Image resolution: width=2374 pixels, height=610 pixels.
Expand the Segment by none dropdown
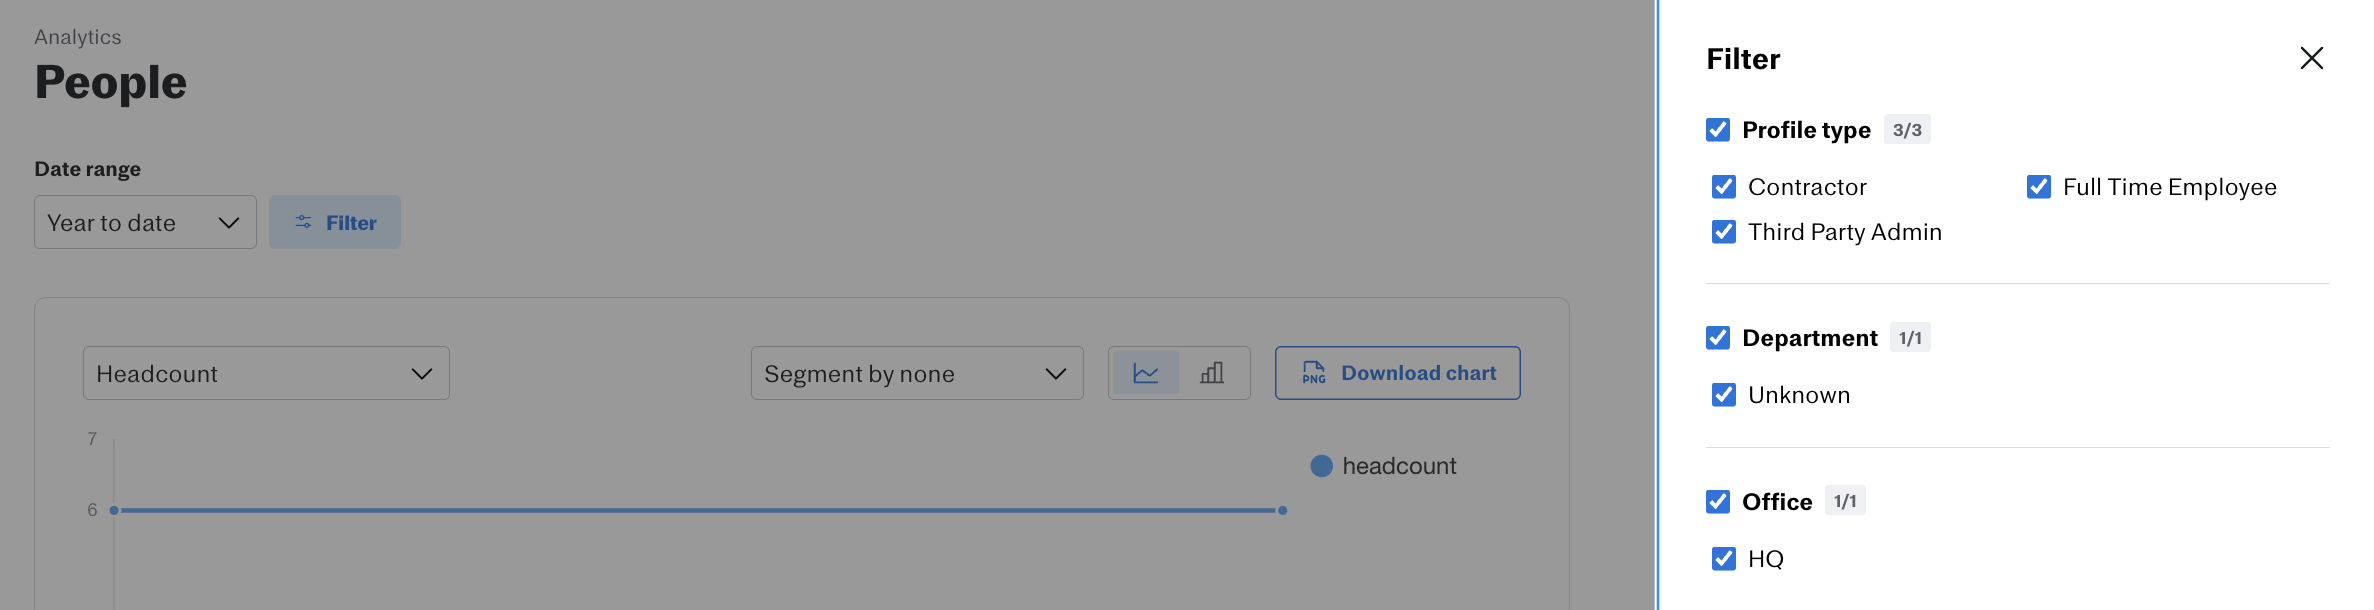(x=916, y=373)
